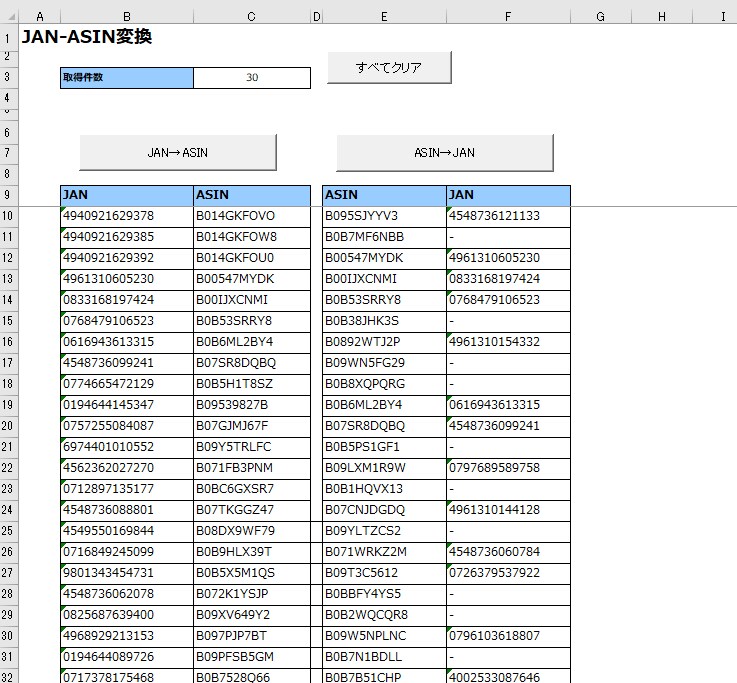Select column H header
The height and width of the screenshot is (683, 737).
point(662,16)
